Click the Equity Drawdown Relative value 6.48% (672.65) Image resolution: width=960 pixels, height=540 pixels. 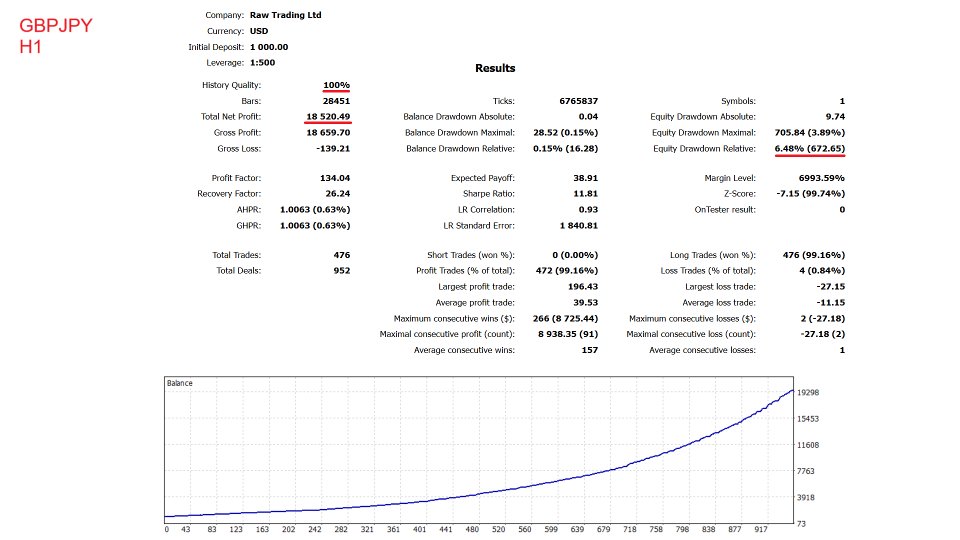809,148
